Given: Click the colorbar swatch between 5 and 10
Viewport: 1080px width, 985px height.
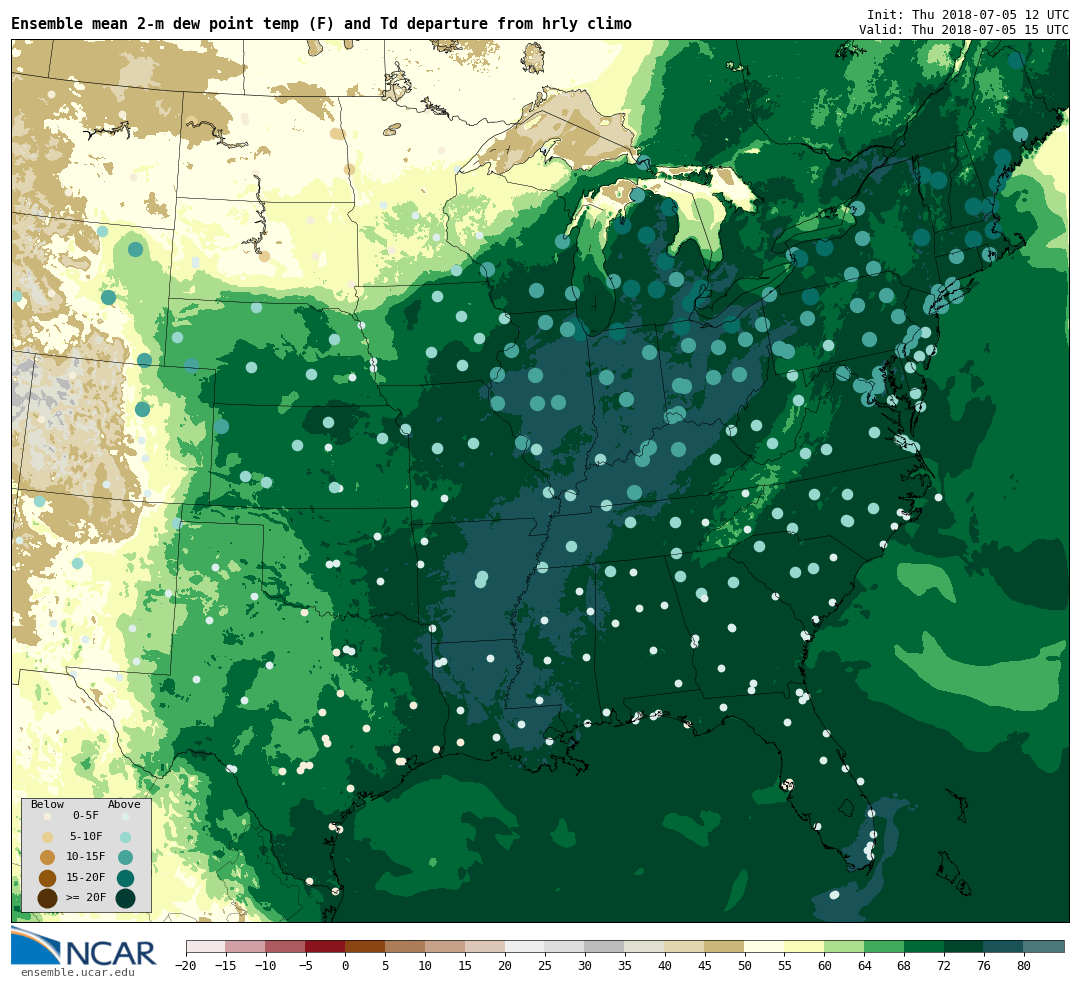Looking at the screenshot, I should 406,947.
